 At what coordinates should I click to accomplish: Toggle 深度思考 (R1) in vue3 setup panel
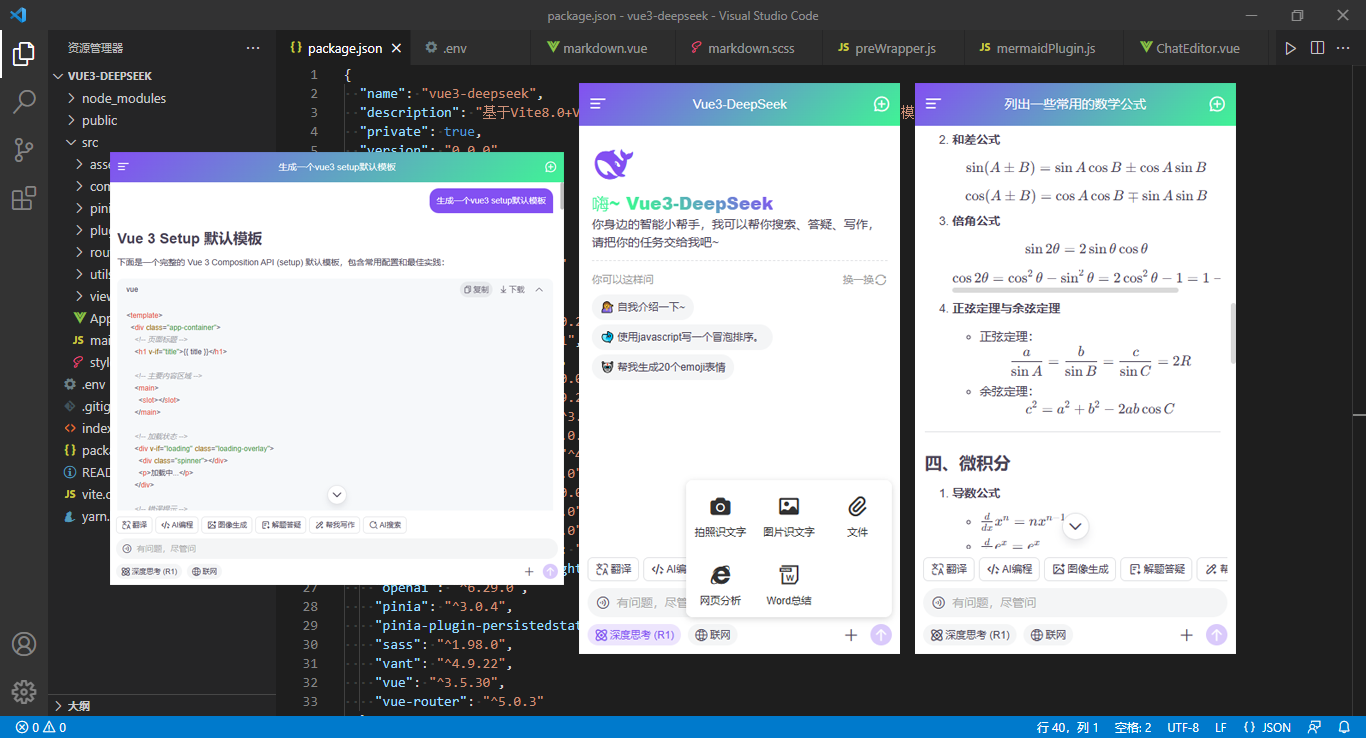149,572
